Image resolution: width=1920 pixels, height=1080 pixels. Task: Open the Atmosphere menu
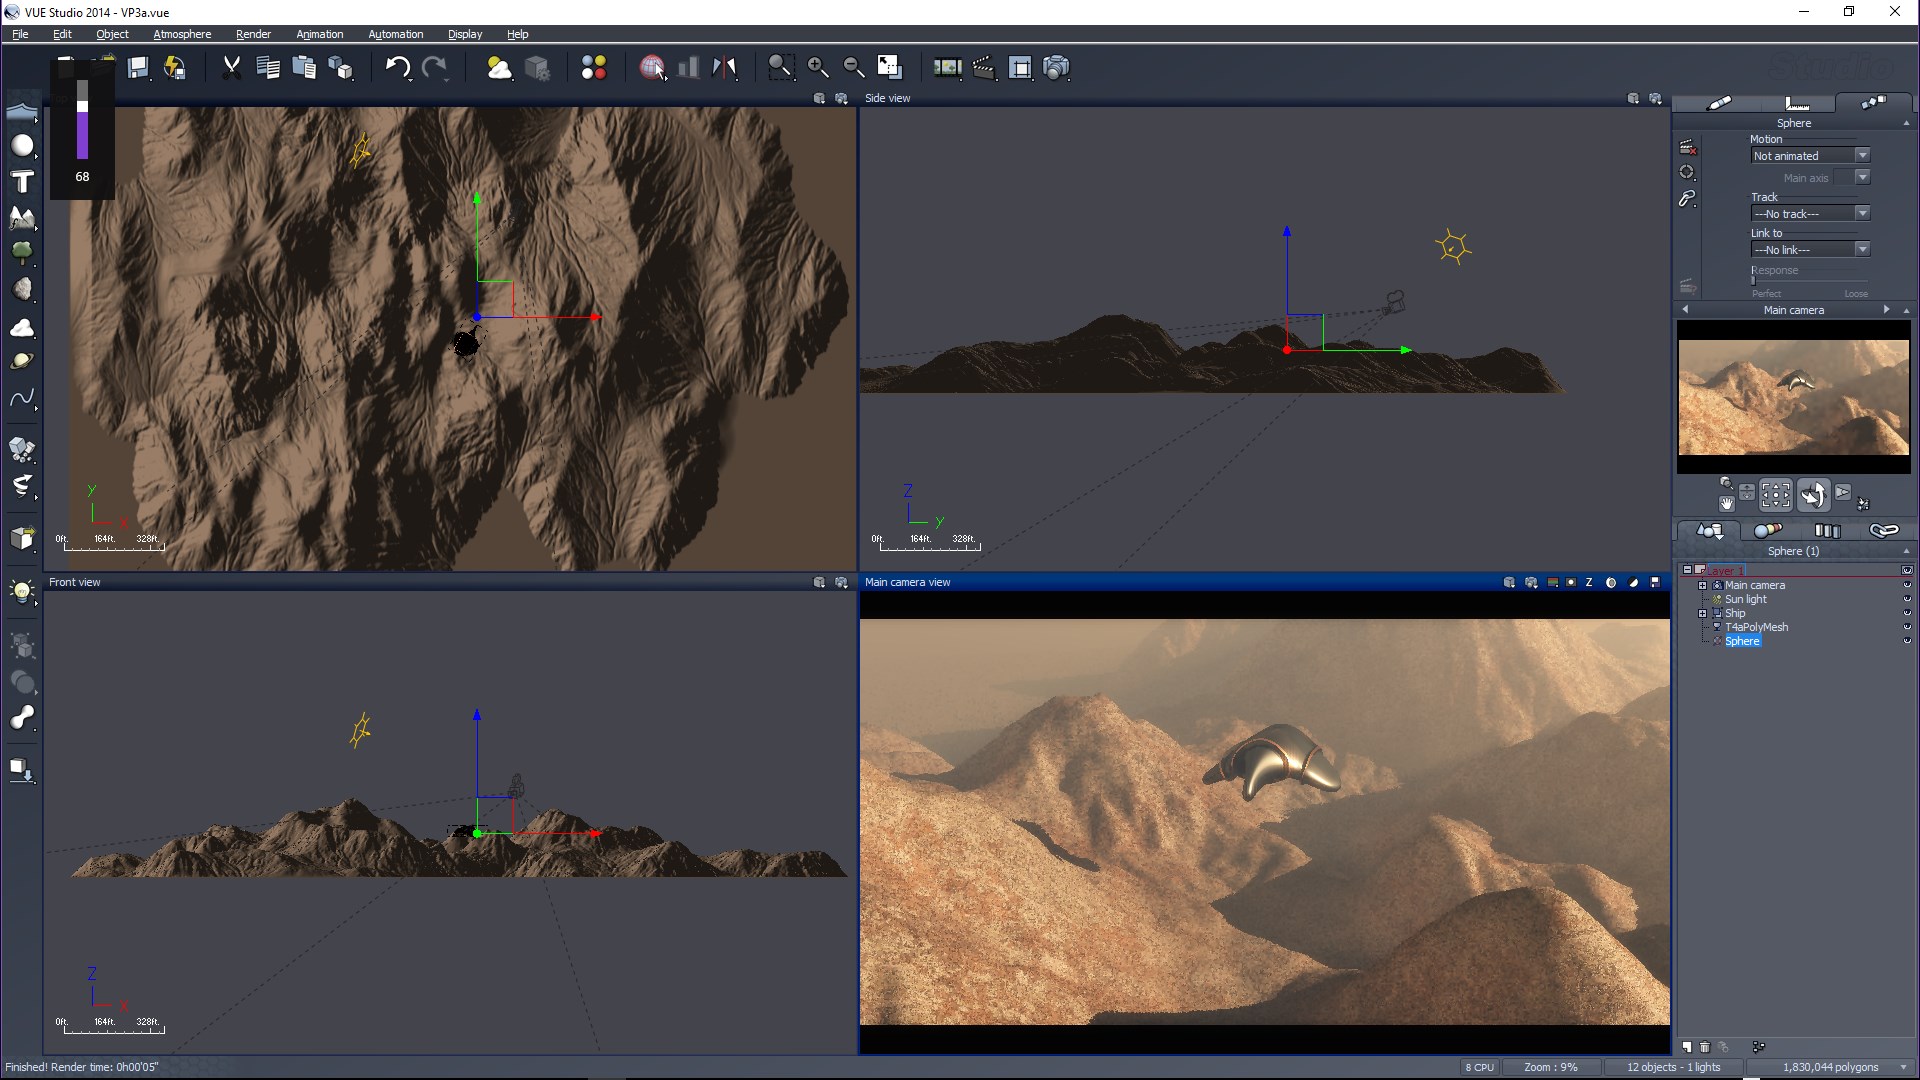182,34
